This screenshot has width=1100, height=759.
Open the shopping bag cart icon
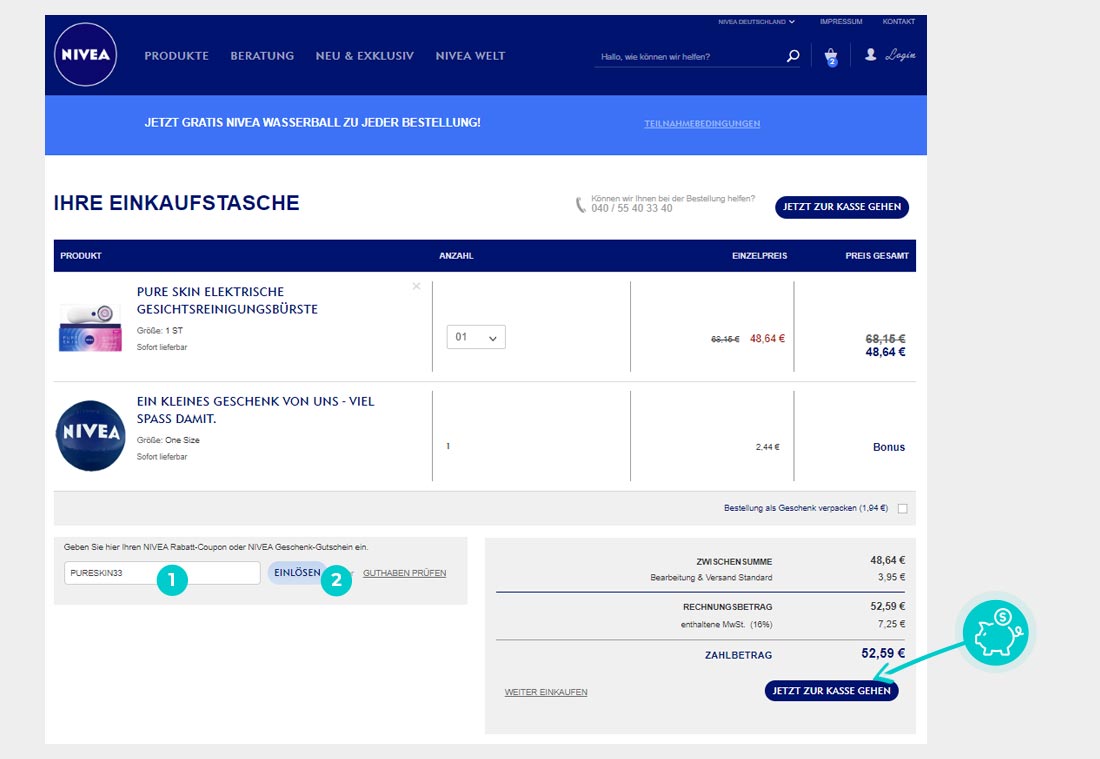830,57
